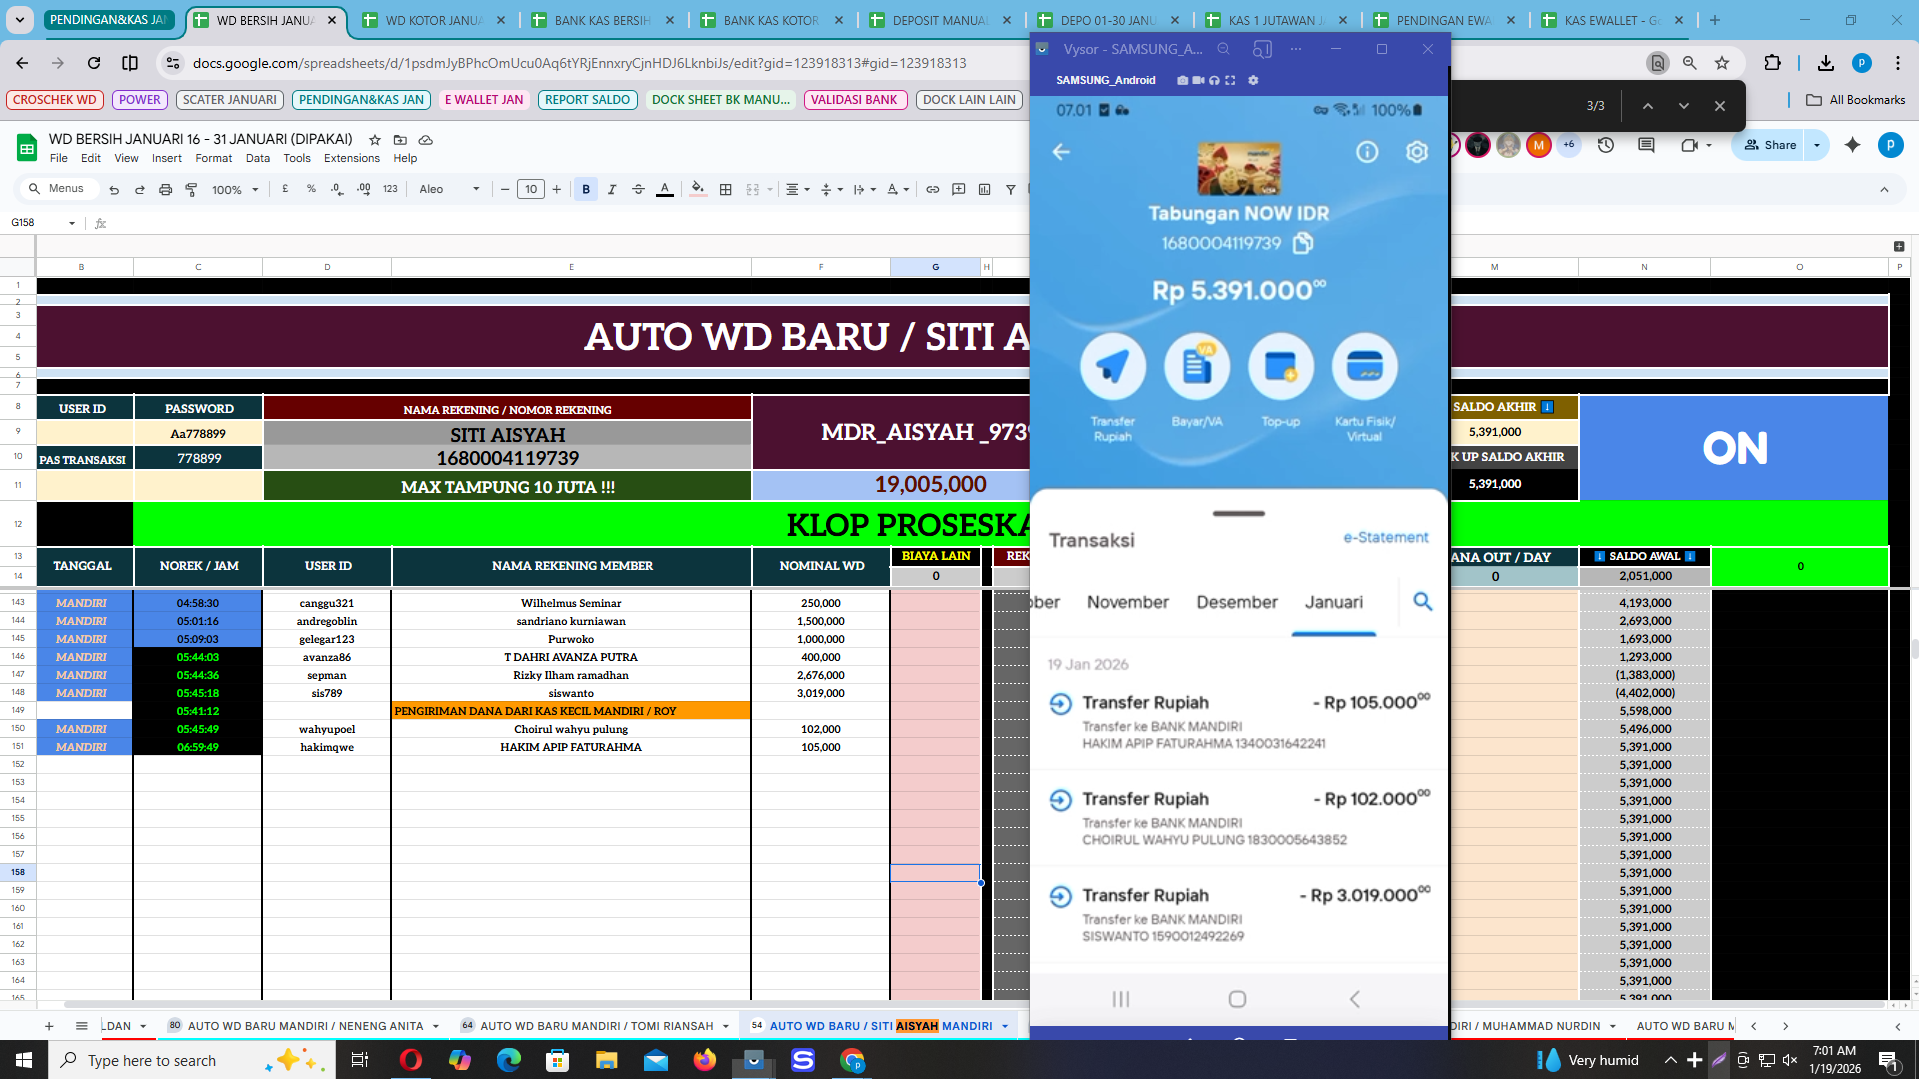Open VALIDASI BANK bookmark

(855, 100)
